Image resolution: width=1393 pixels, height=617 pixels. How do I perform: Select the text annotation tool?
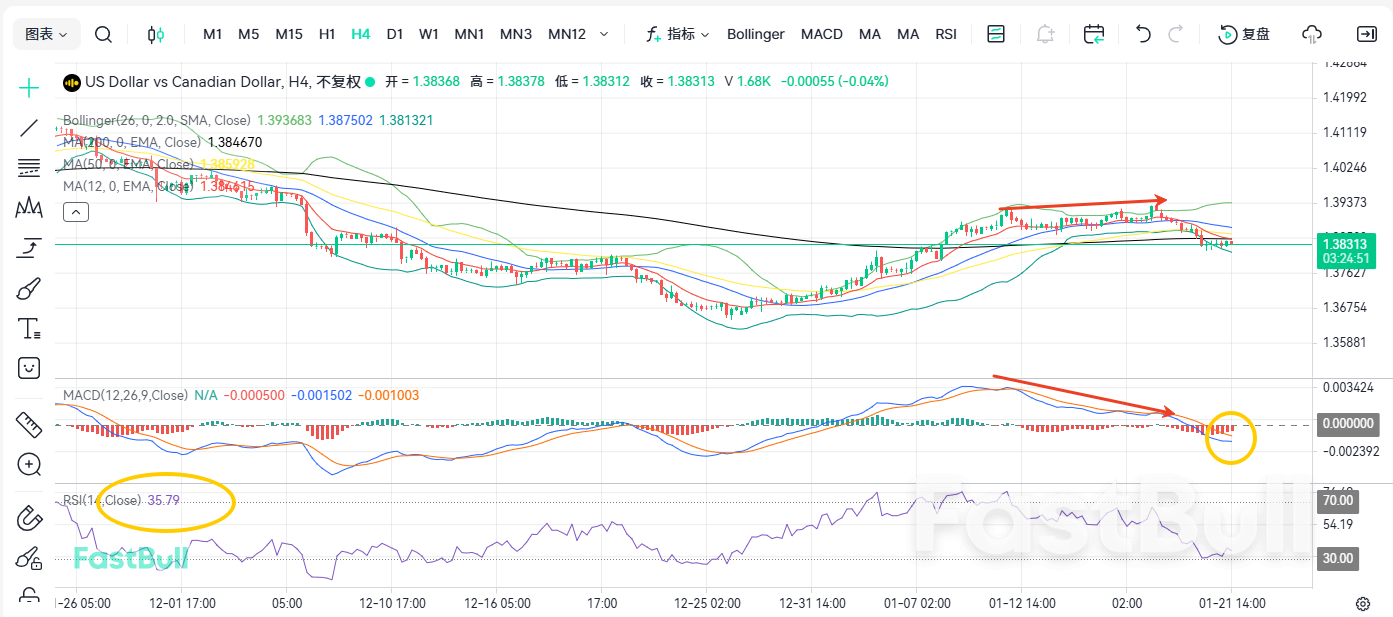28,328
